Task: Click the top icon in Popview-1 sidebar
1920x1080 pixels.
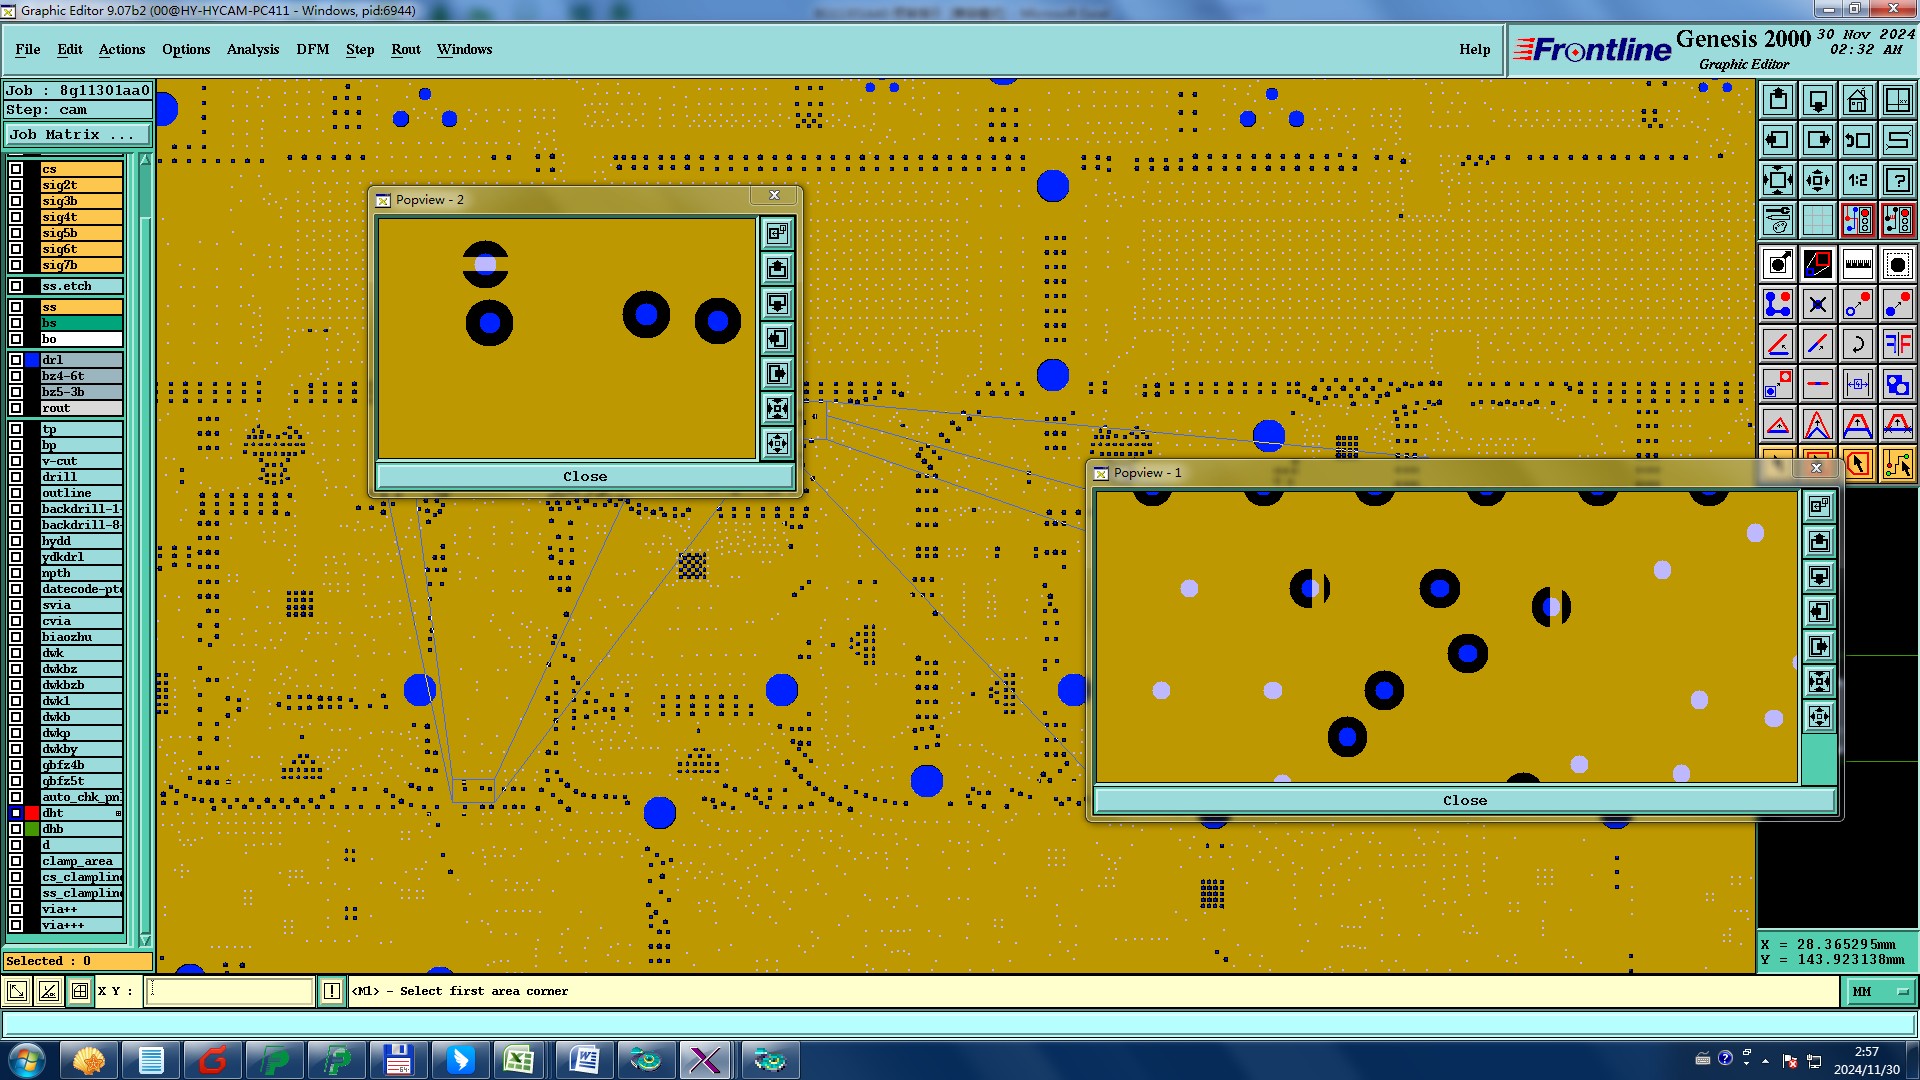Action: point(1819,506)
